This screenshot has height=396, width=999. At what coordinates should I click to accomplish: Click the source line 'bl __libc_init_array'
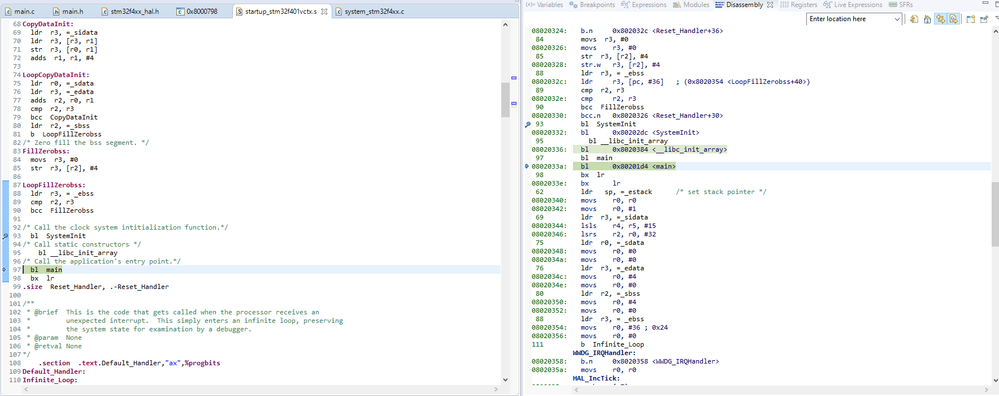77,253
